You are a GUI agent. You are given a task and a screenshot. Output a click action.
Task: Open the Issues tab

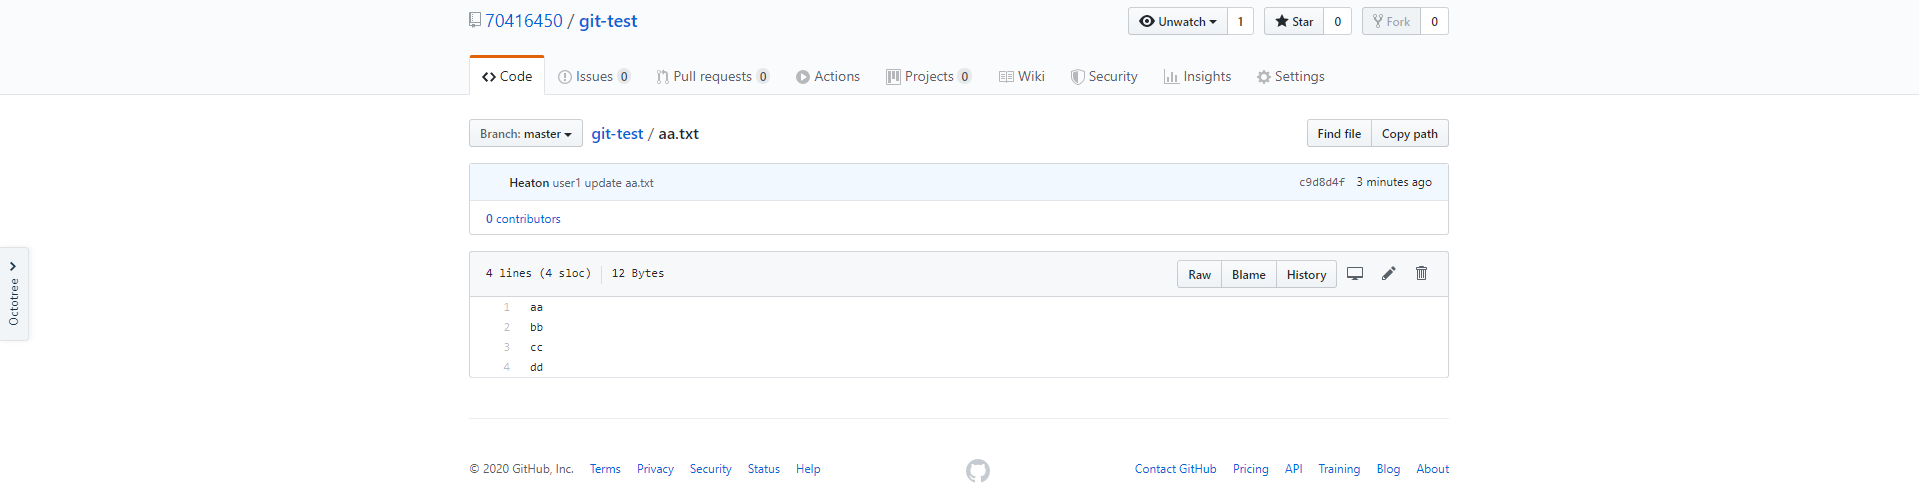click(594, 76)
